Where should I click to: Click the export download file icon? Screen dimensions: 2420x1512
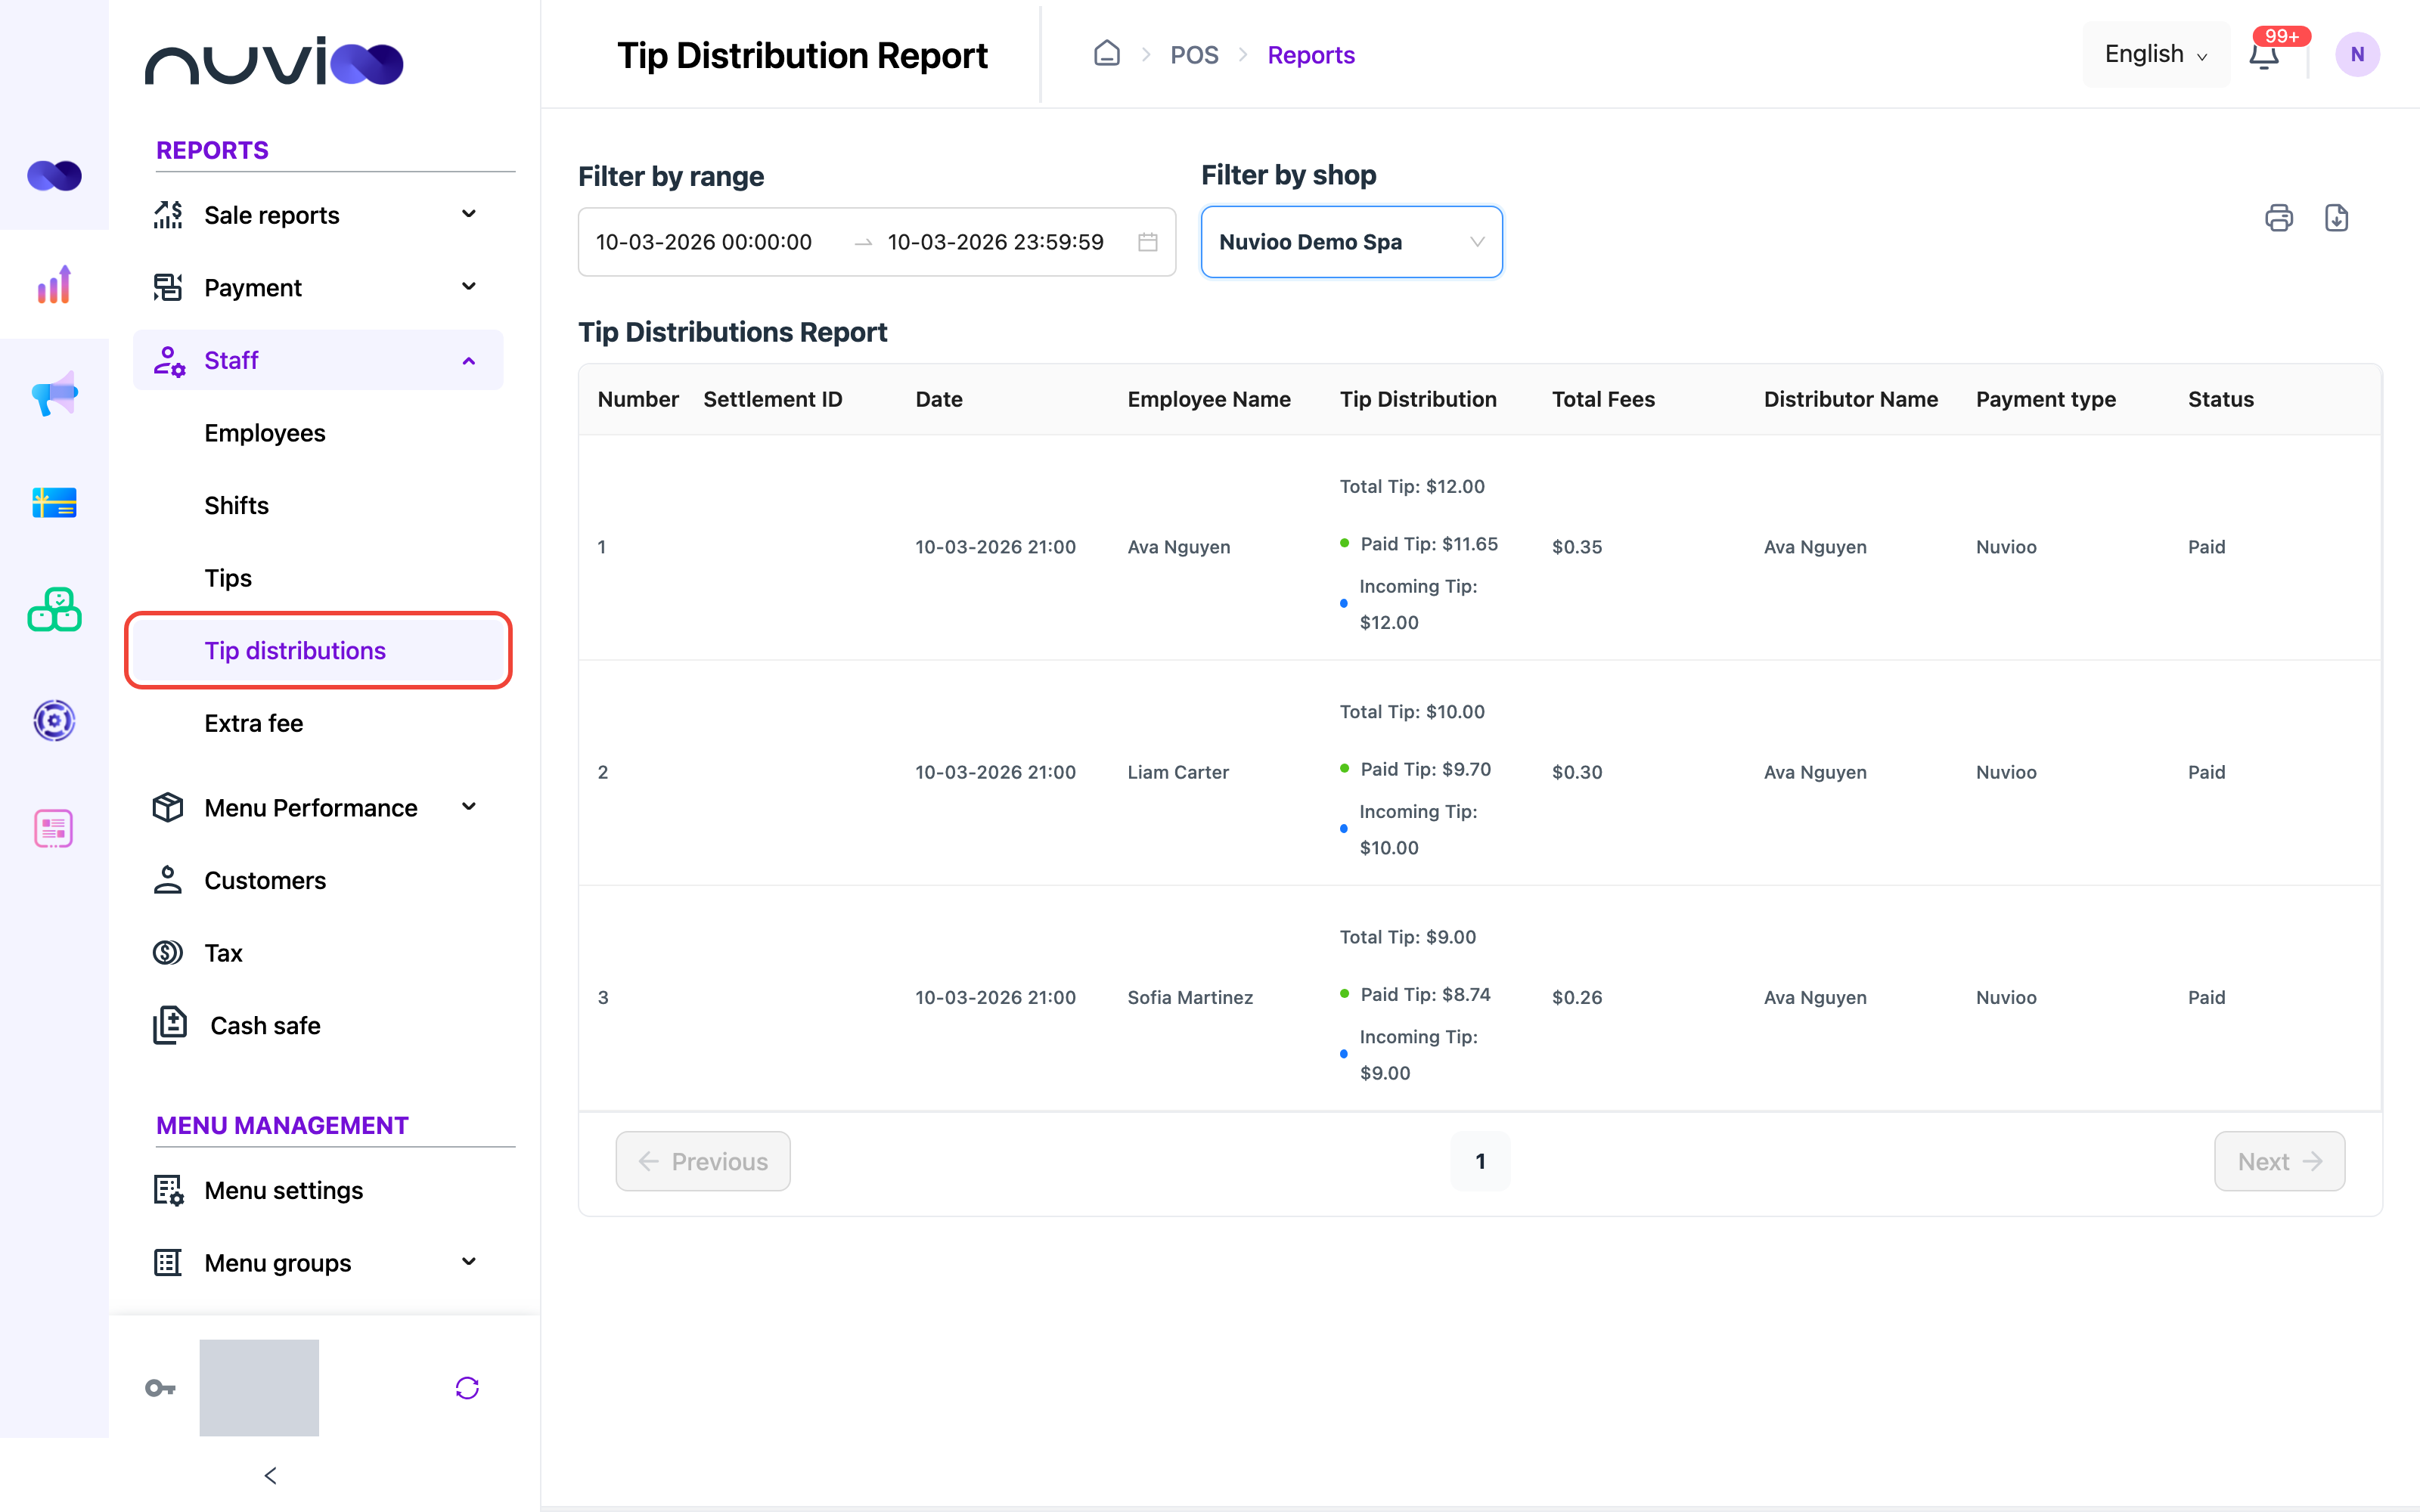pyautogui.click(x=2336, y=218)
